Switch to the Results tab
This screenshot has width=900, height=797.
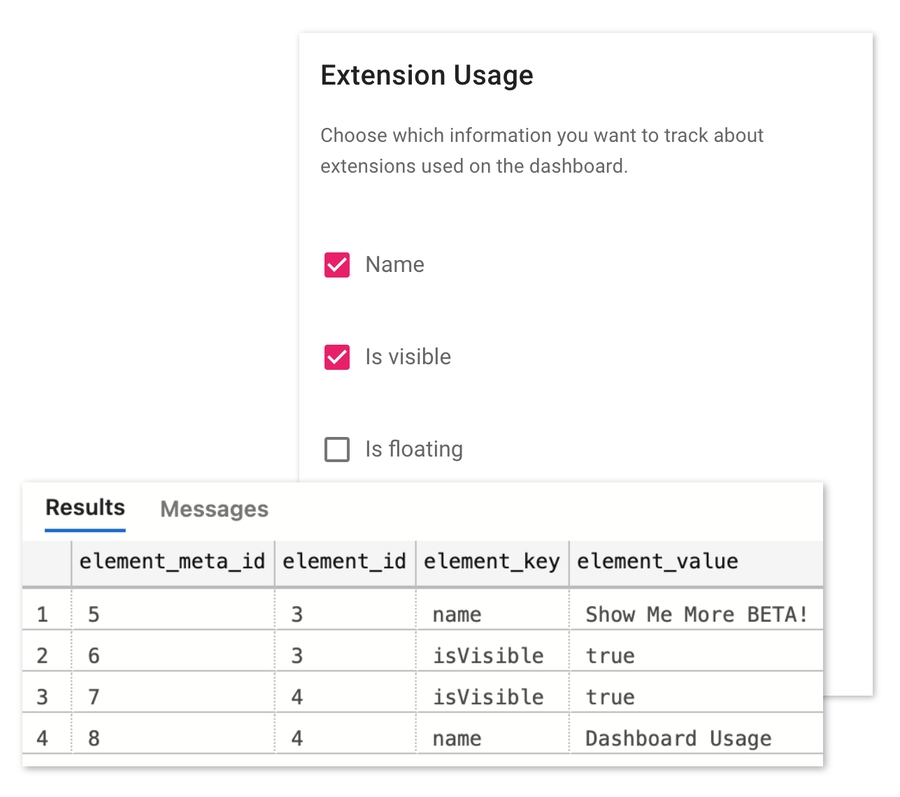pos(84,507)
